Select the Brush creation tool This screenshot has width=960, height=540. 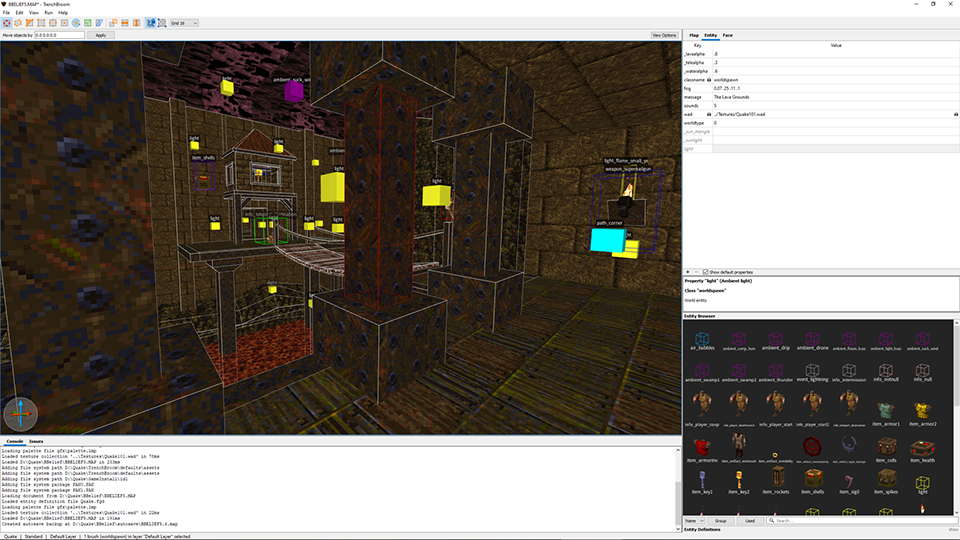coord(18,23)
